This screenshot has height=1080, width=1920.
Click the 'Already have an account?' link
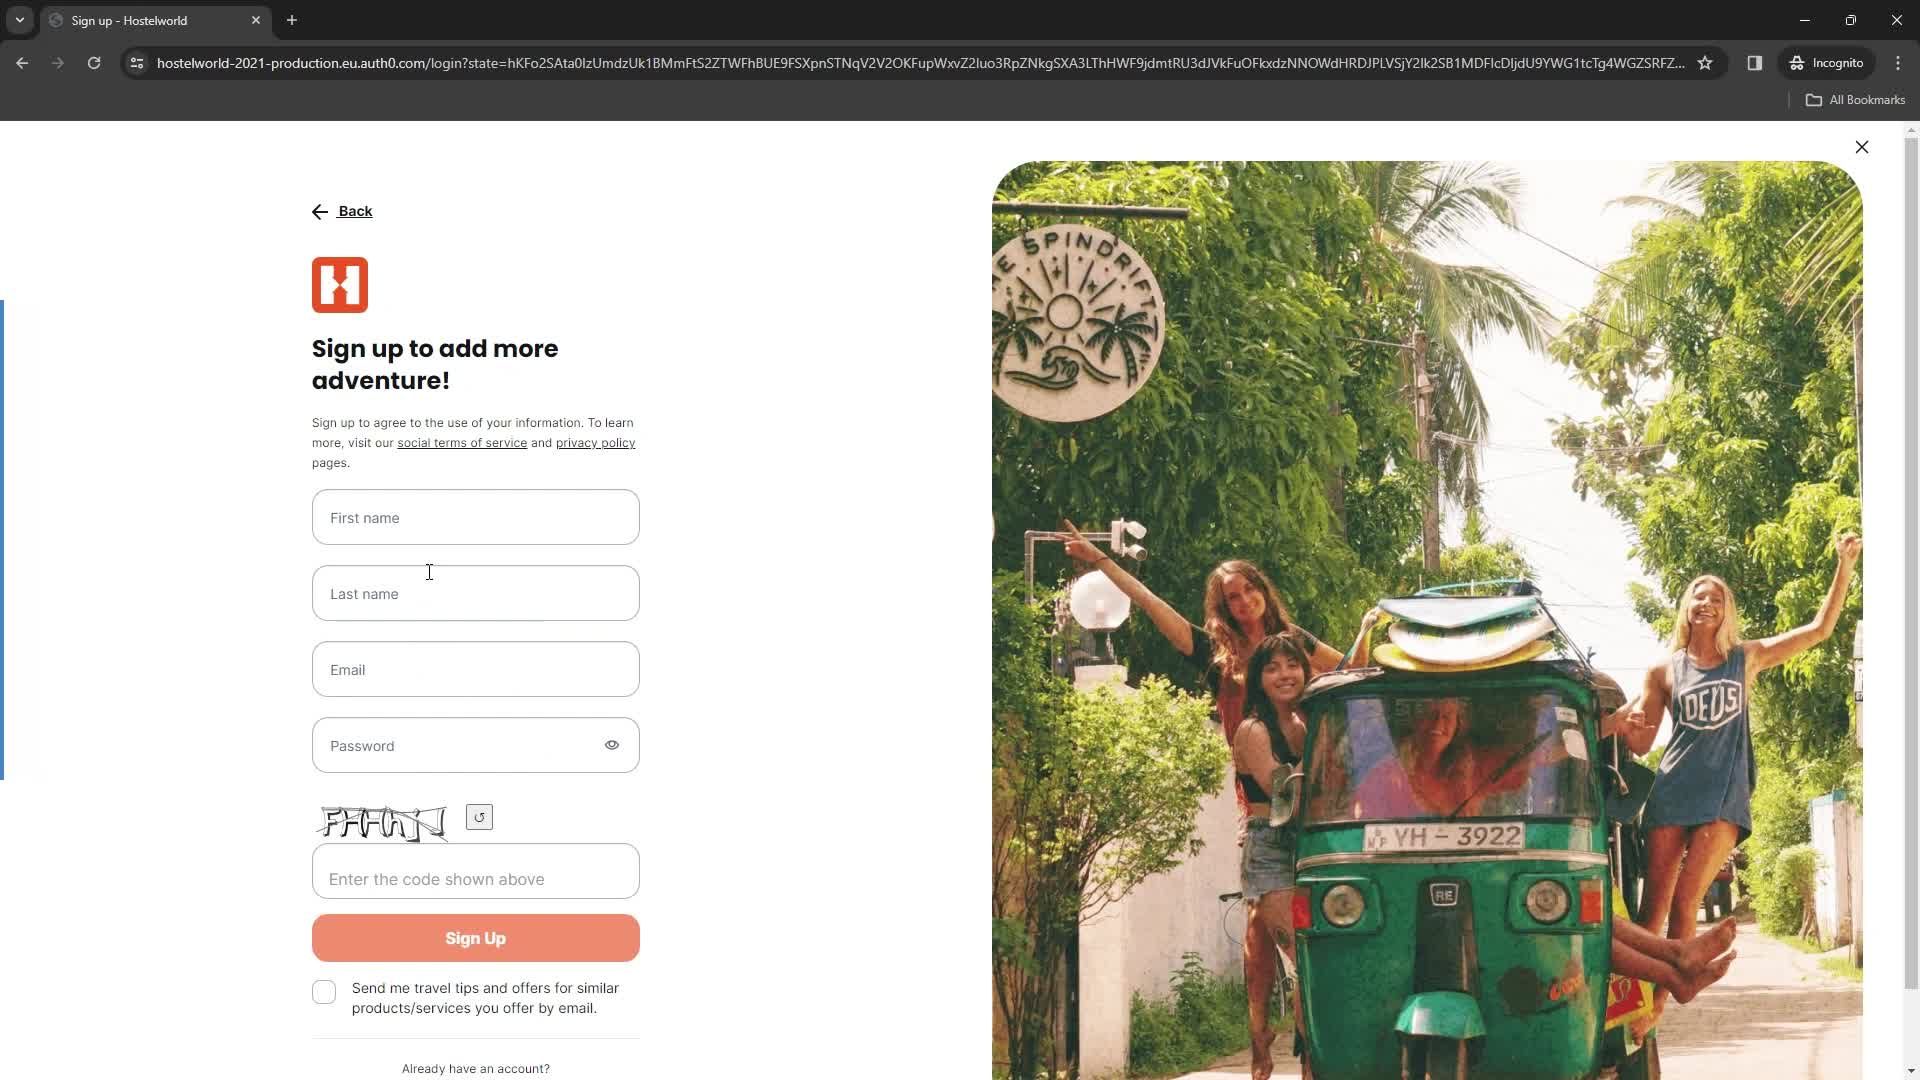tap(476, 1068)
